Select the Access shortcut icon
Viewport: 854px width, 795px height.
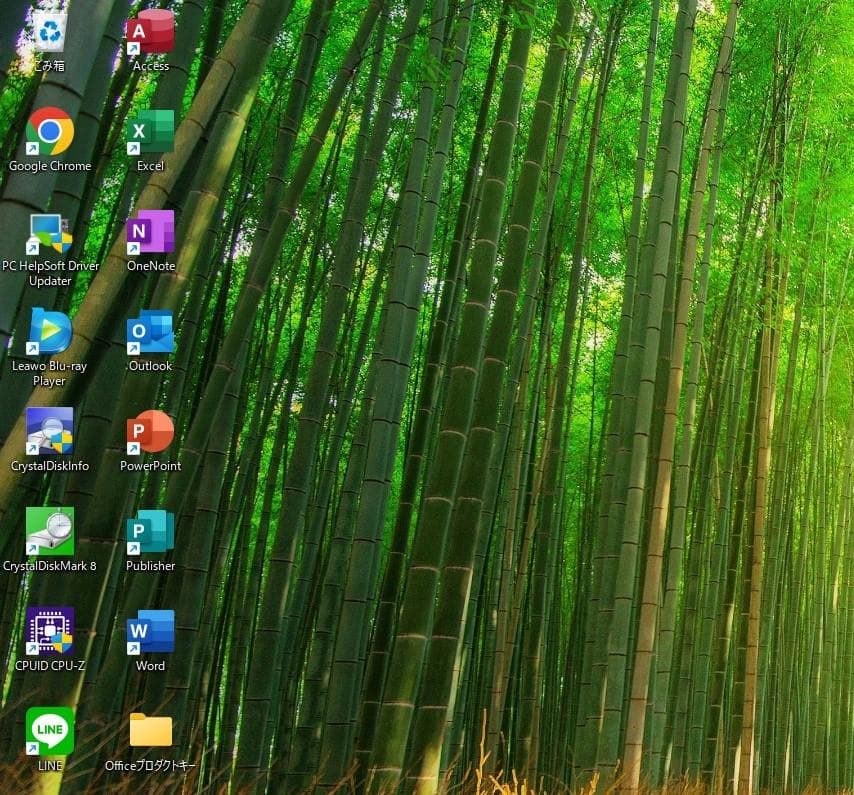150,31
